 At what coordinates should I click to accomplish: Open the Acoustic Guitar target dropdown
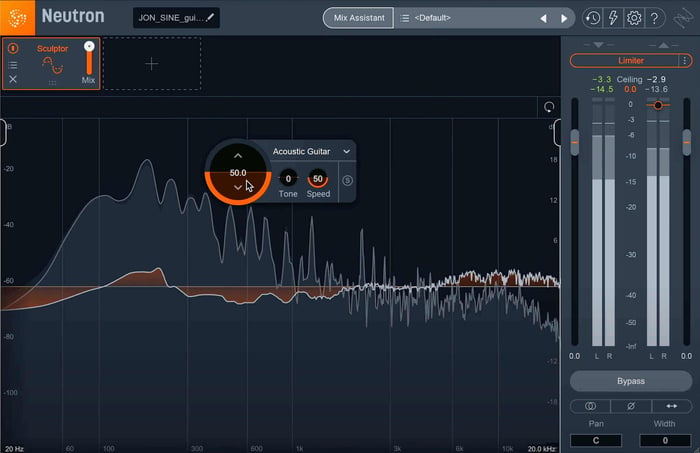tap(312, 152)
